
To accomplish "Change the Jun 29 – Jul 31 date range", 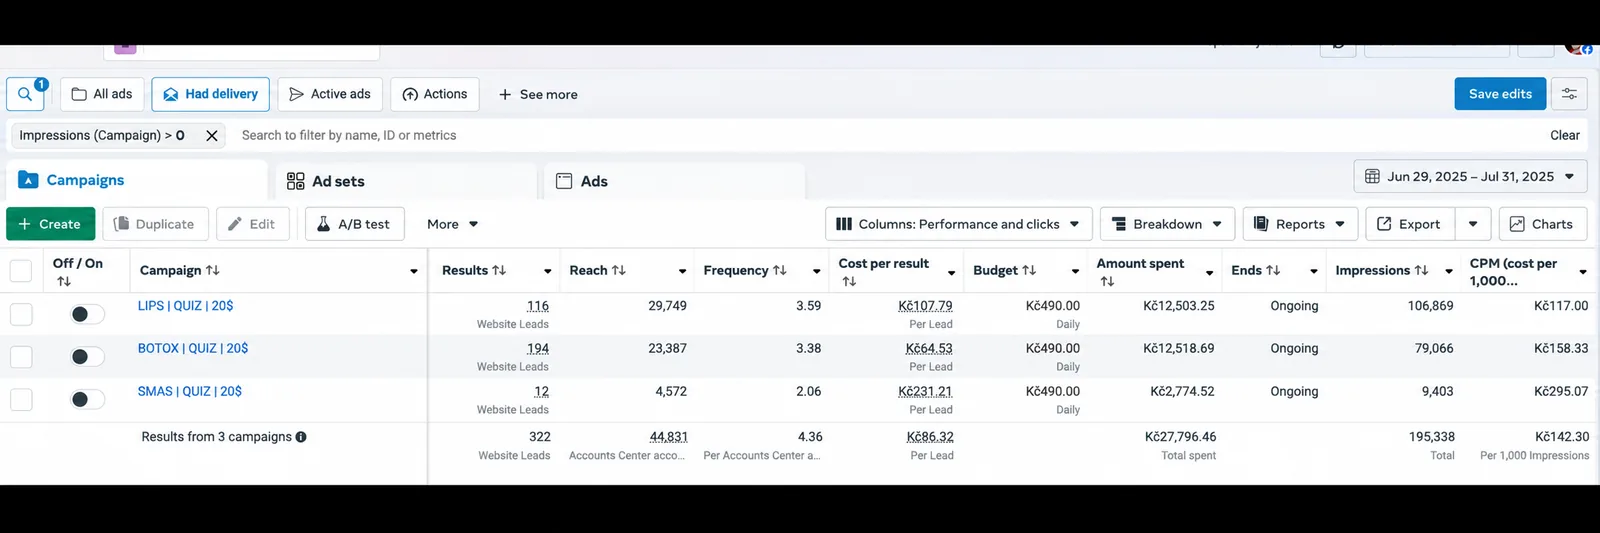I will click(1470, 176).
